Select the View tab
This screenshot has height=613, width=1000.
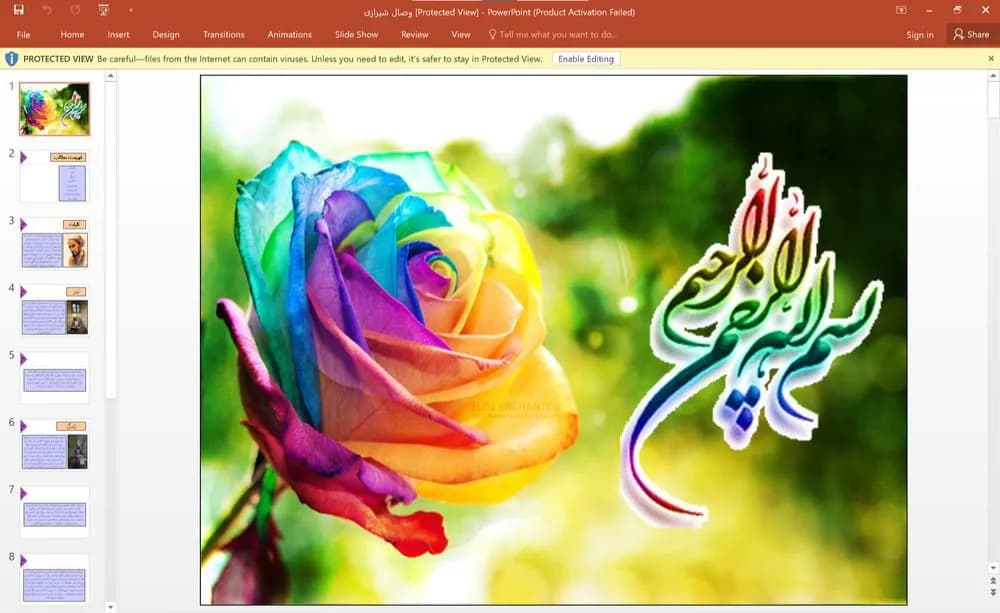pyautogui.click(x=460, y=34)
